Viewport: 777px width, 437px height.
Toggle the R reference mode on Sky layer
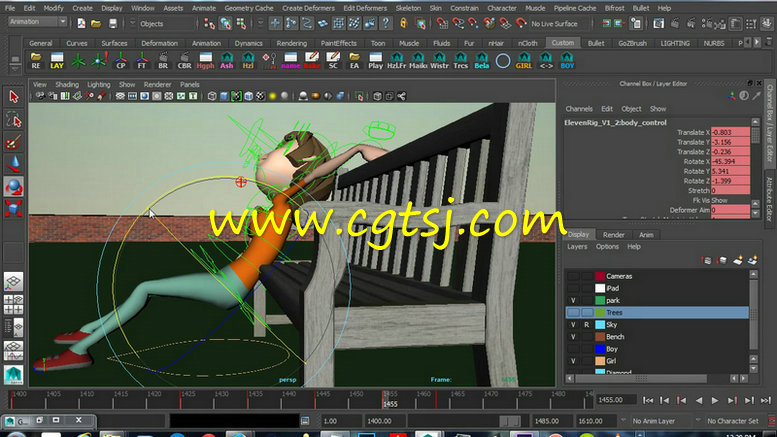coord(587,325)
